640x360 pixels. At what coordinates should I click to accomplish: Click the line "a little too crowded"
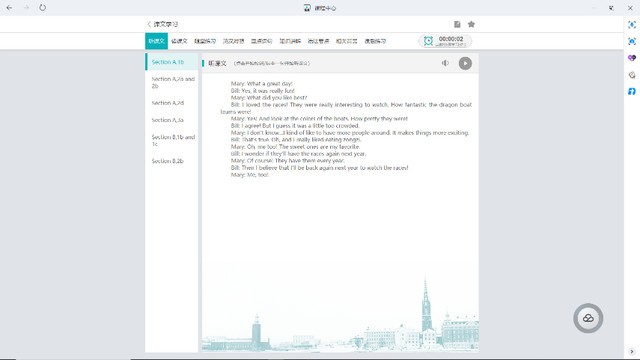(x=295, y=126)
